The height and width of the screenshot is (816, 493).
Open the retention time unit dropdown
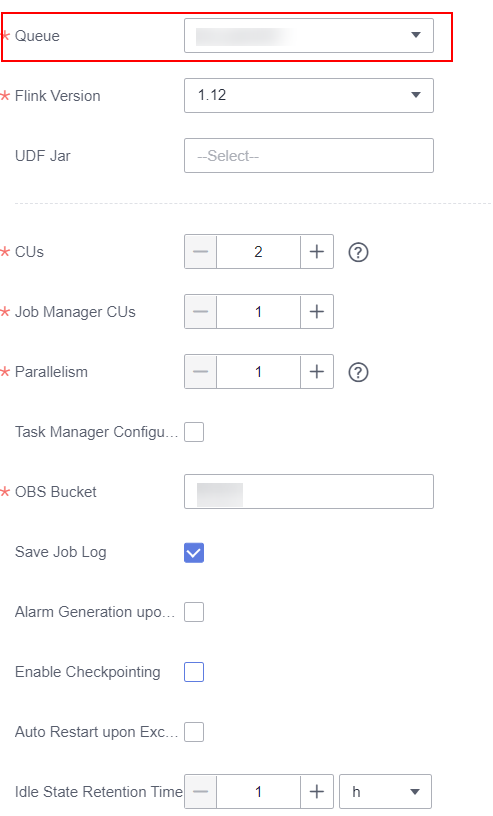click(385, 792)
